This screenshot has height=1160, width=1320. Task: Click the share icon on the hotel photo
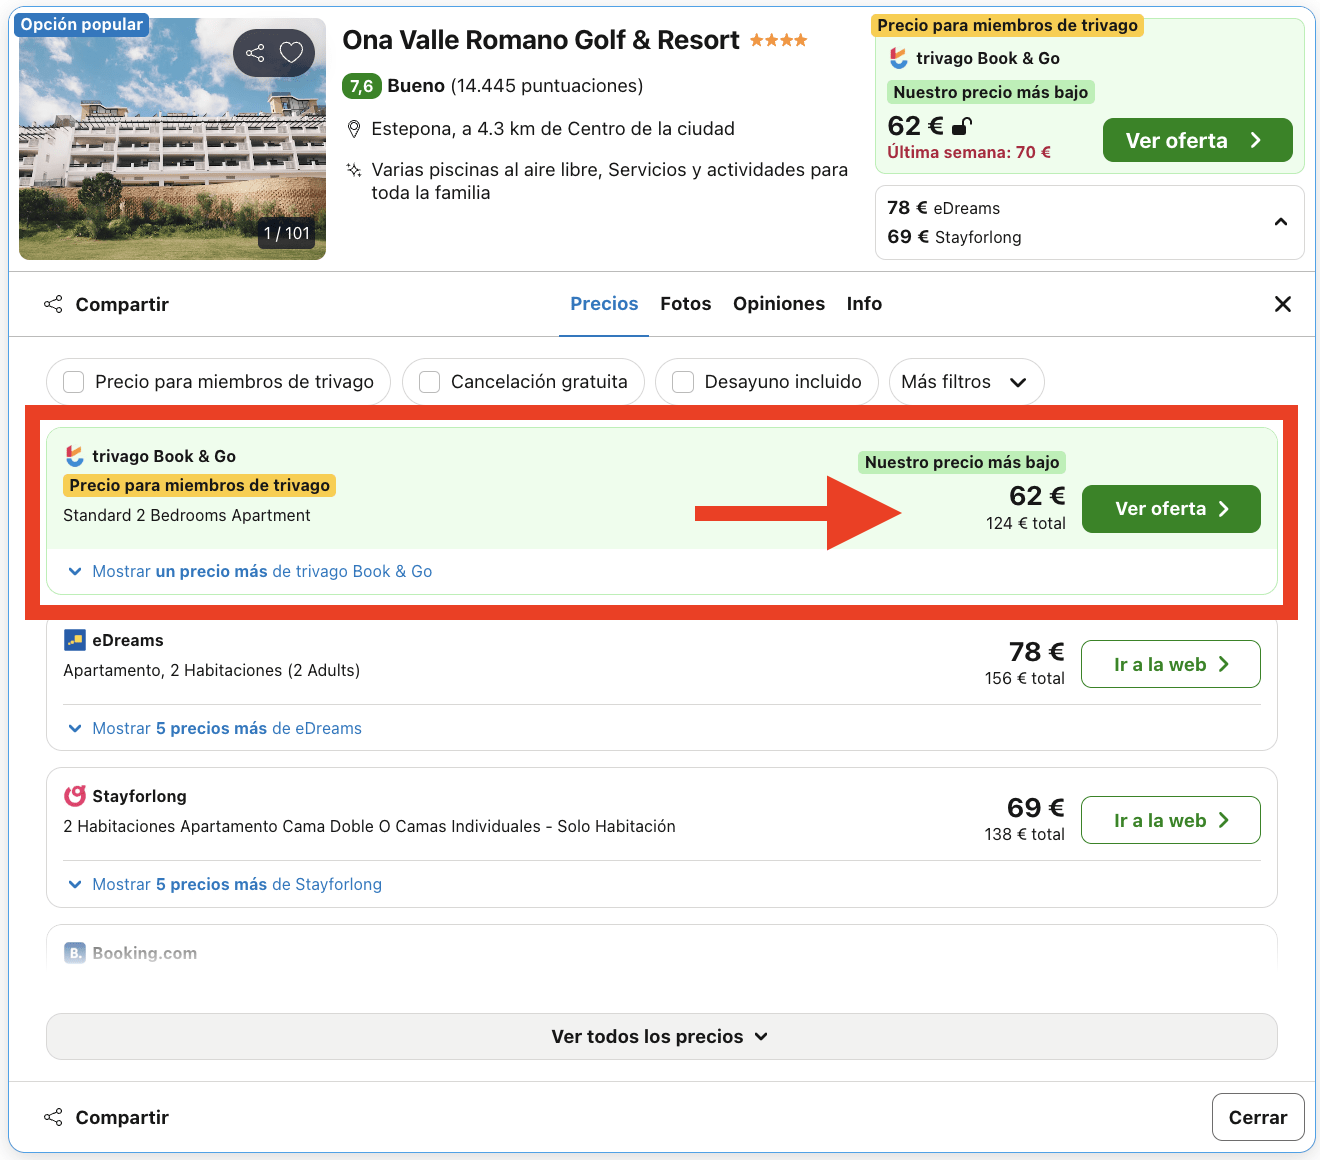253,52
